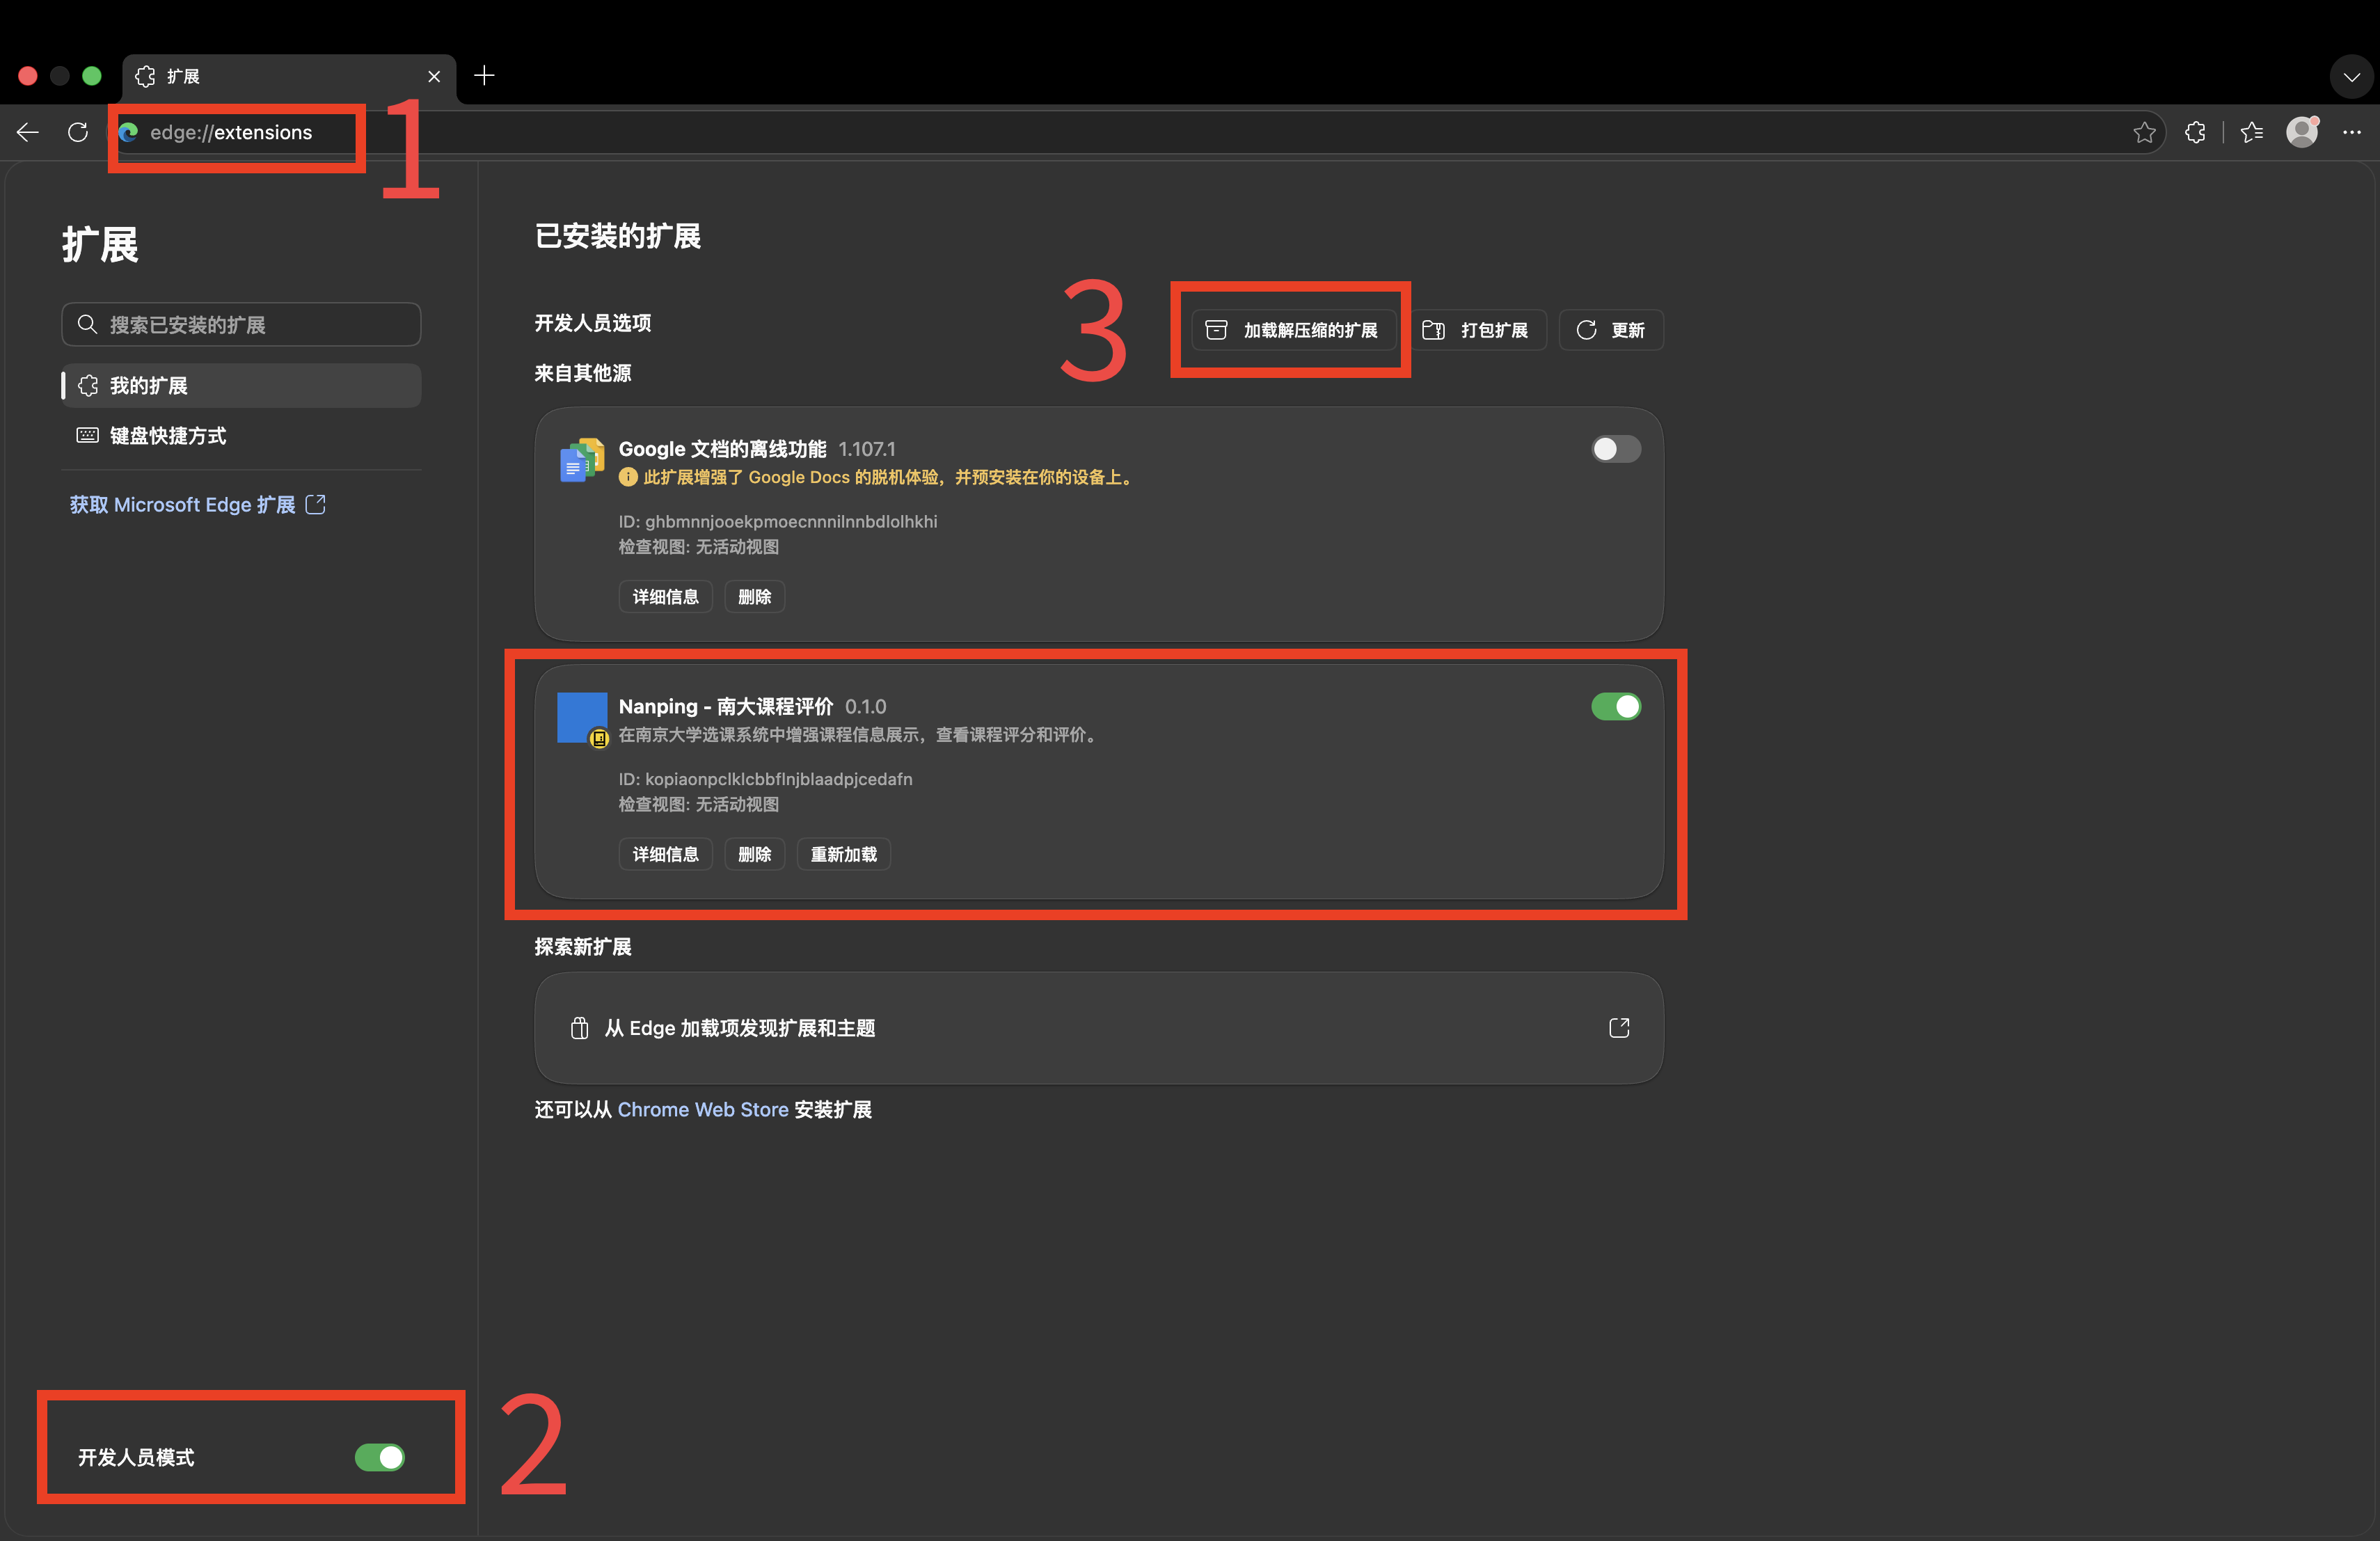Image resolution: width=2380 pixels, height=1541 pixels.
Task: Click the puzzle icon next to 我的扩展
Action: 88,385
